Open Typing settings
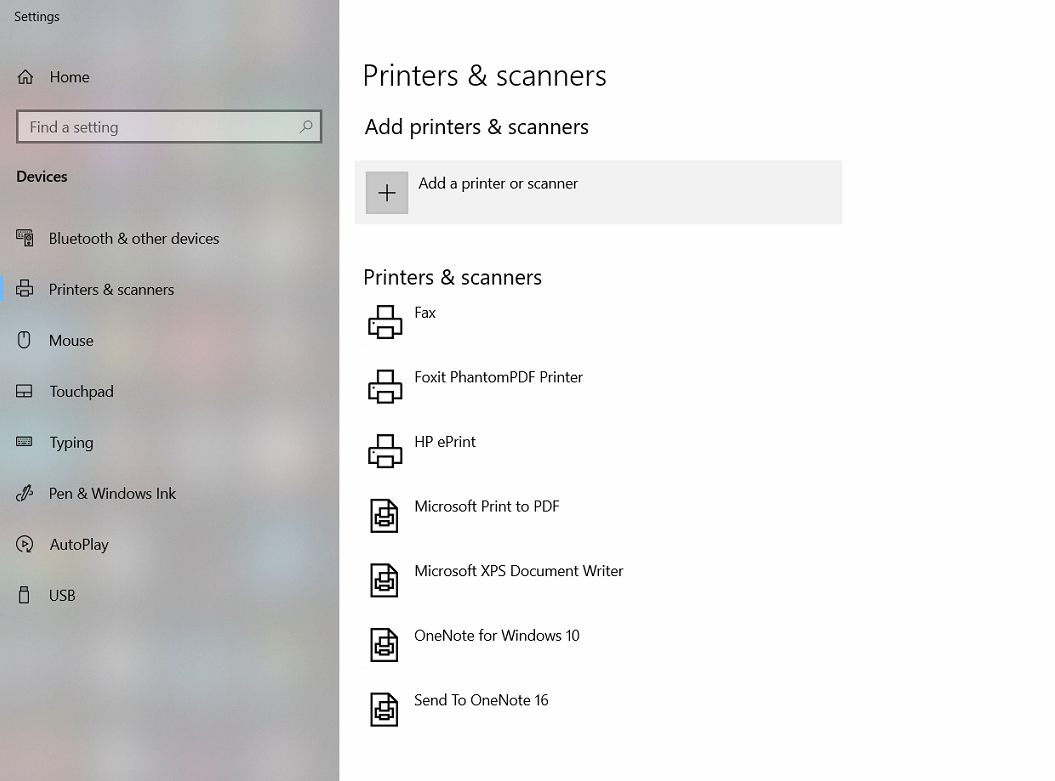 71,443
